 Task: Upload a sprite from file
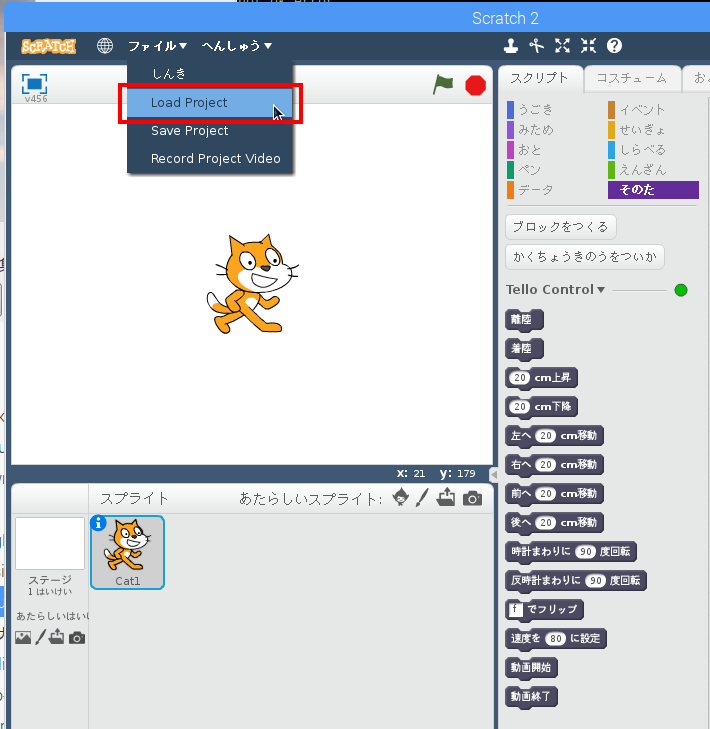[x=446, y=497]
